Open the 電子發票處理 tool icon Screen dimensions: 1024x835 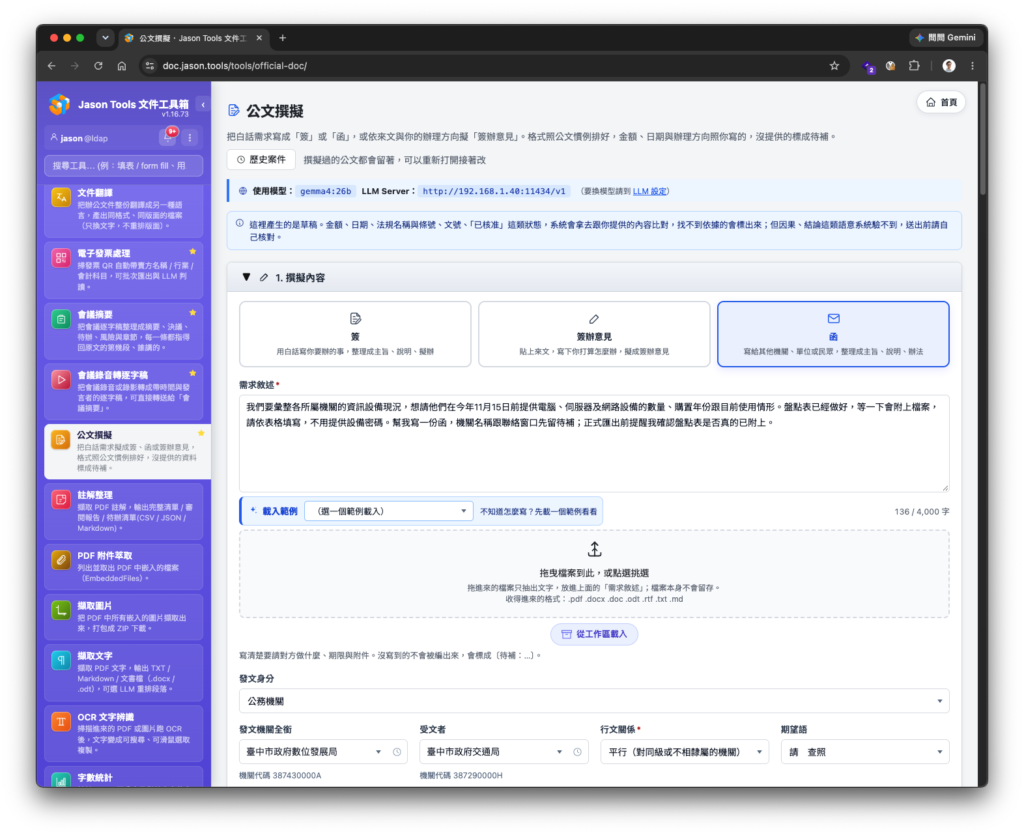click(61, 257)
